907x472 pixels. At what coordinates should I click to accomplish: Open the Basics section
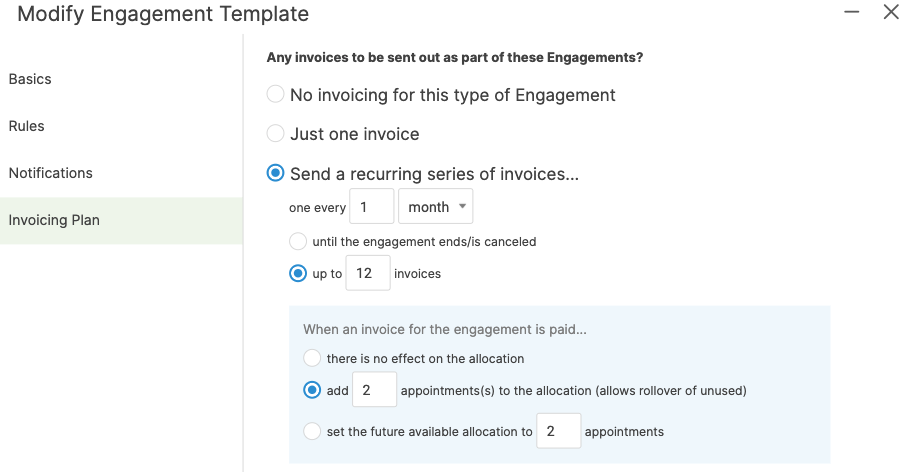(x=30, y=79)
